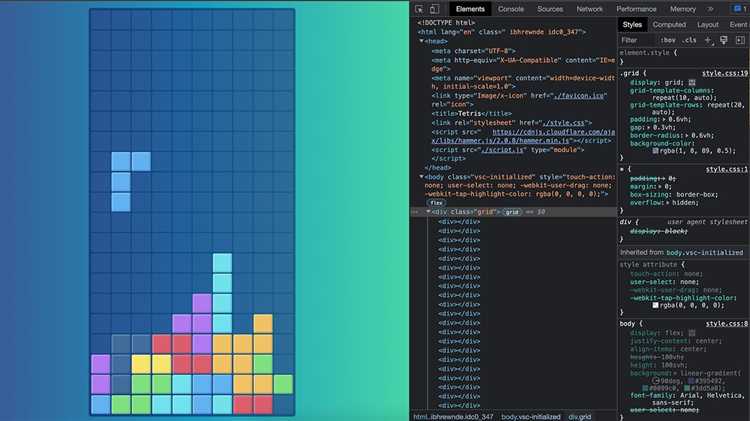Click the box-sizing: border-box declaration
Image resolution: width=750 pixels, height=421 pixels.
(x=673, y=195)
